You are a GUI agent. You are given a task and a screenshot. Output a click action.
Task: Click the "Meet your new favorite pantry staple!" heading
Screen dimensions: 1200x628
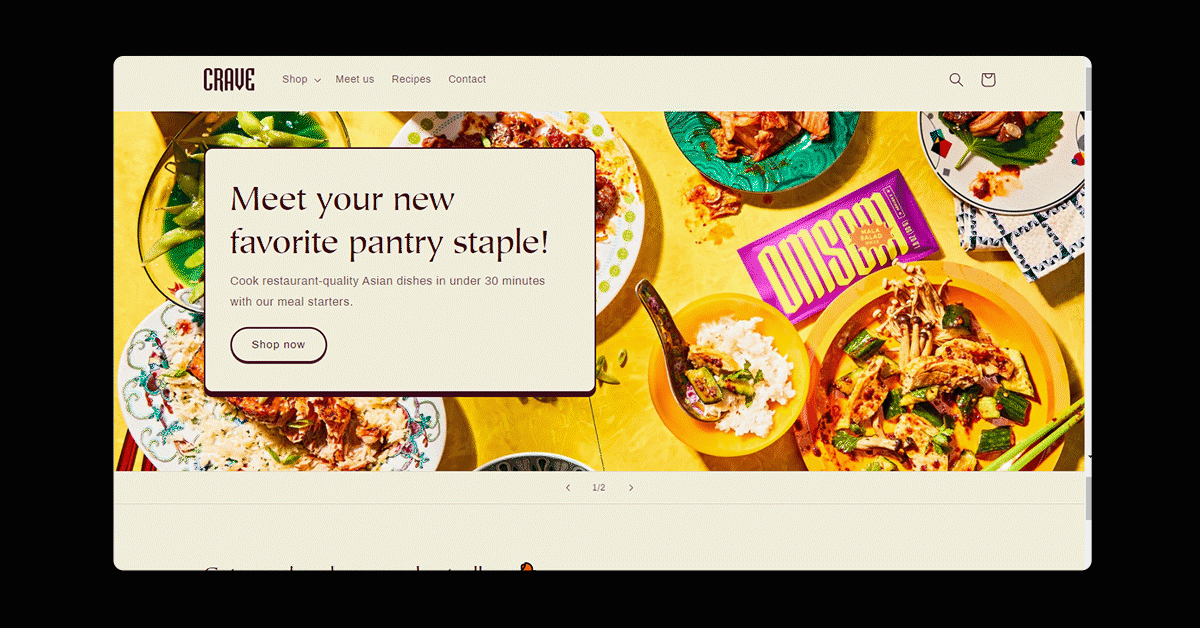tap(389, 221)
